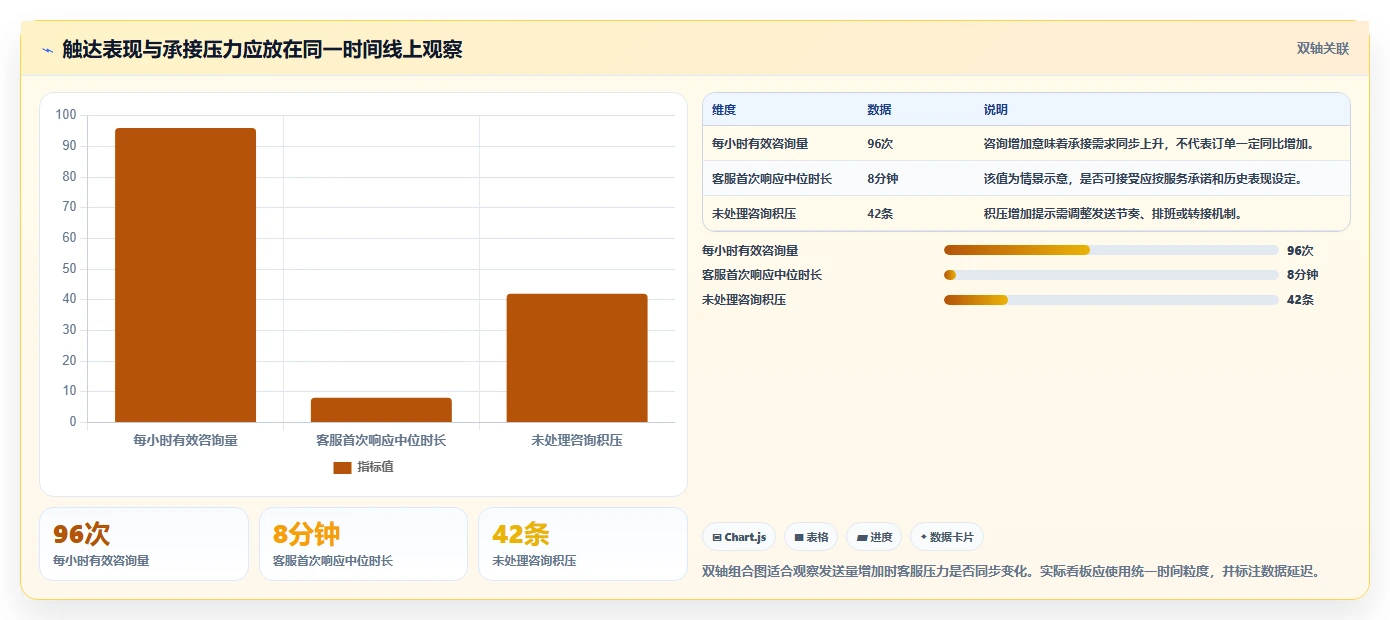Click the 96次 value after progress bar

1300,251
